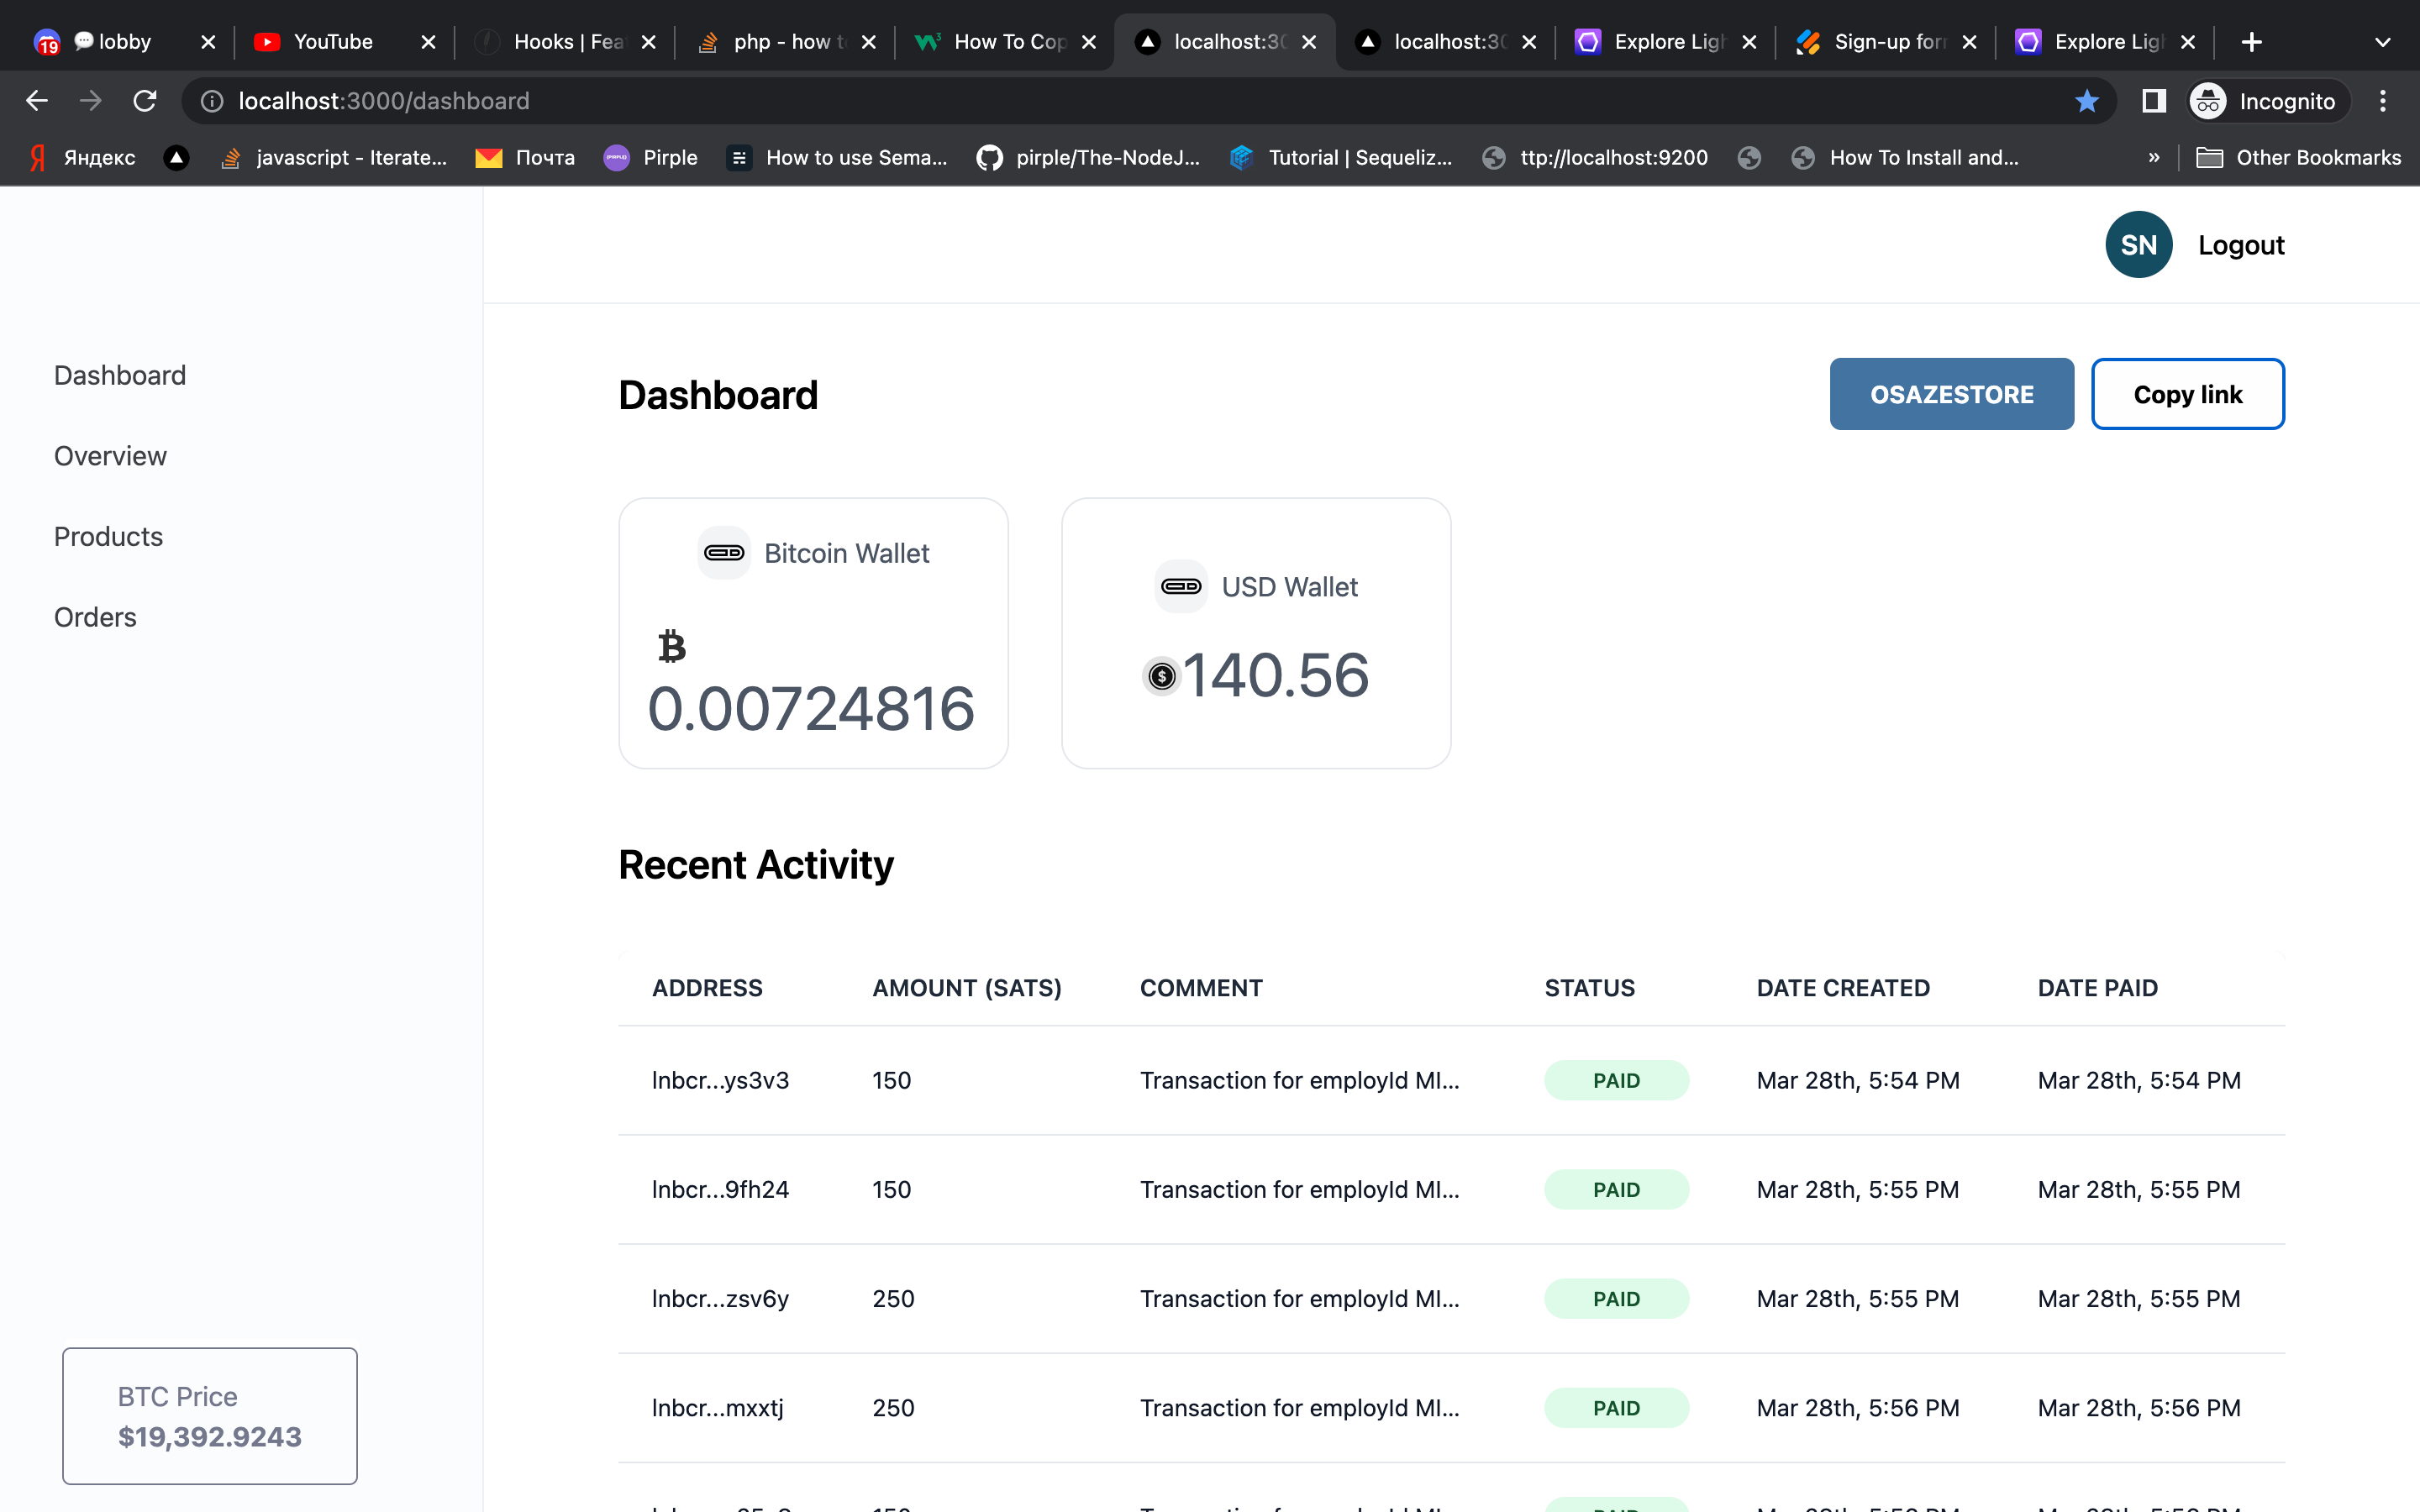Click the 0.00724816 bitcoin balance
This screenshot has height=1512, width=2420.
pyautogui.click(x=811, y=709)
